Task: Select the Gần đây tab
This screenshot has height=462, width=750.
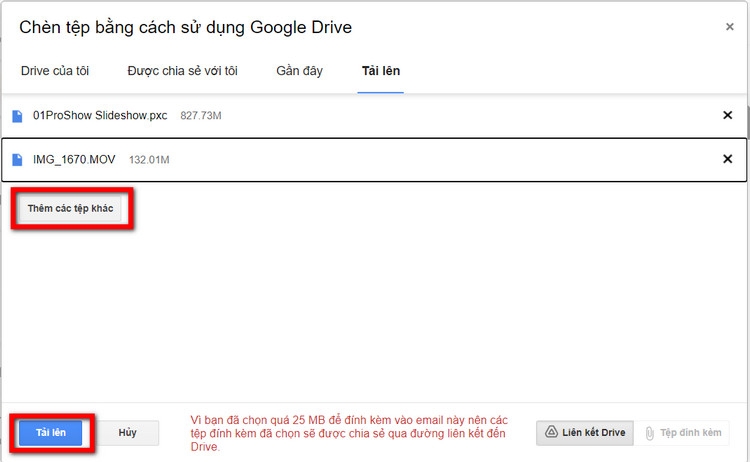Action: (x=299, y=71)
